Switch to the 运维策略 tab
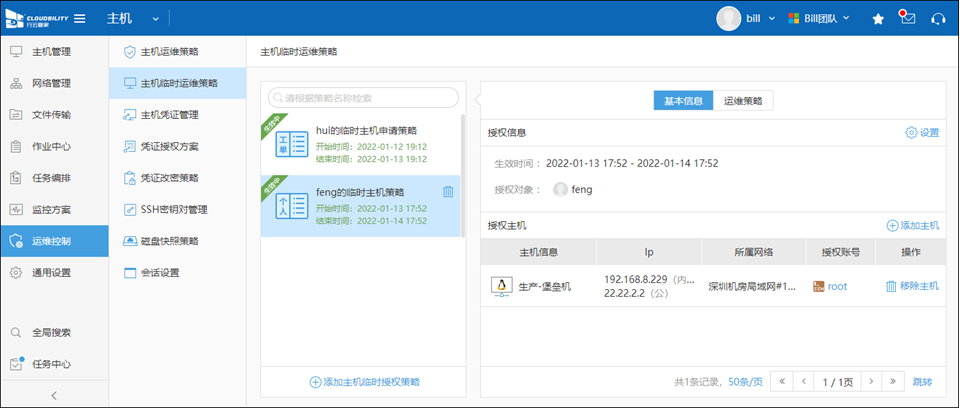 pyautogui.click(x=743, y=101)
